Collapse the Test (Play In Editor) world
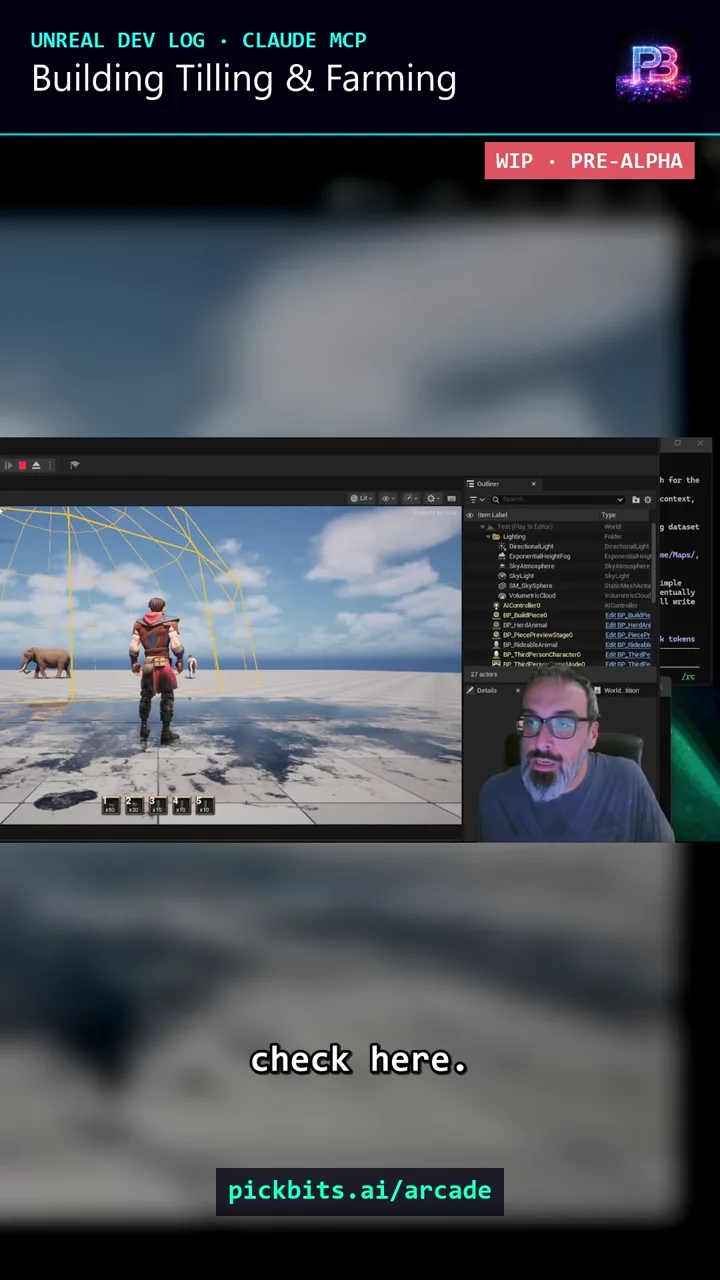This screenshot has width=720, height=1280. coord(482,527)
